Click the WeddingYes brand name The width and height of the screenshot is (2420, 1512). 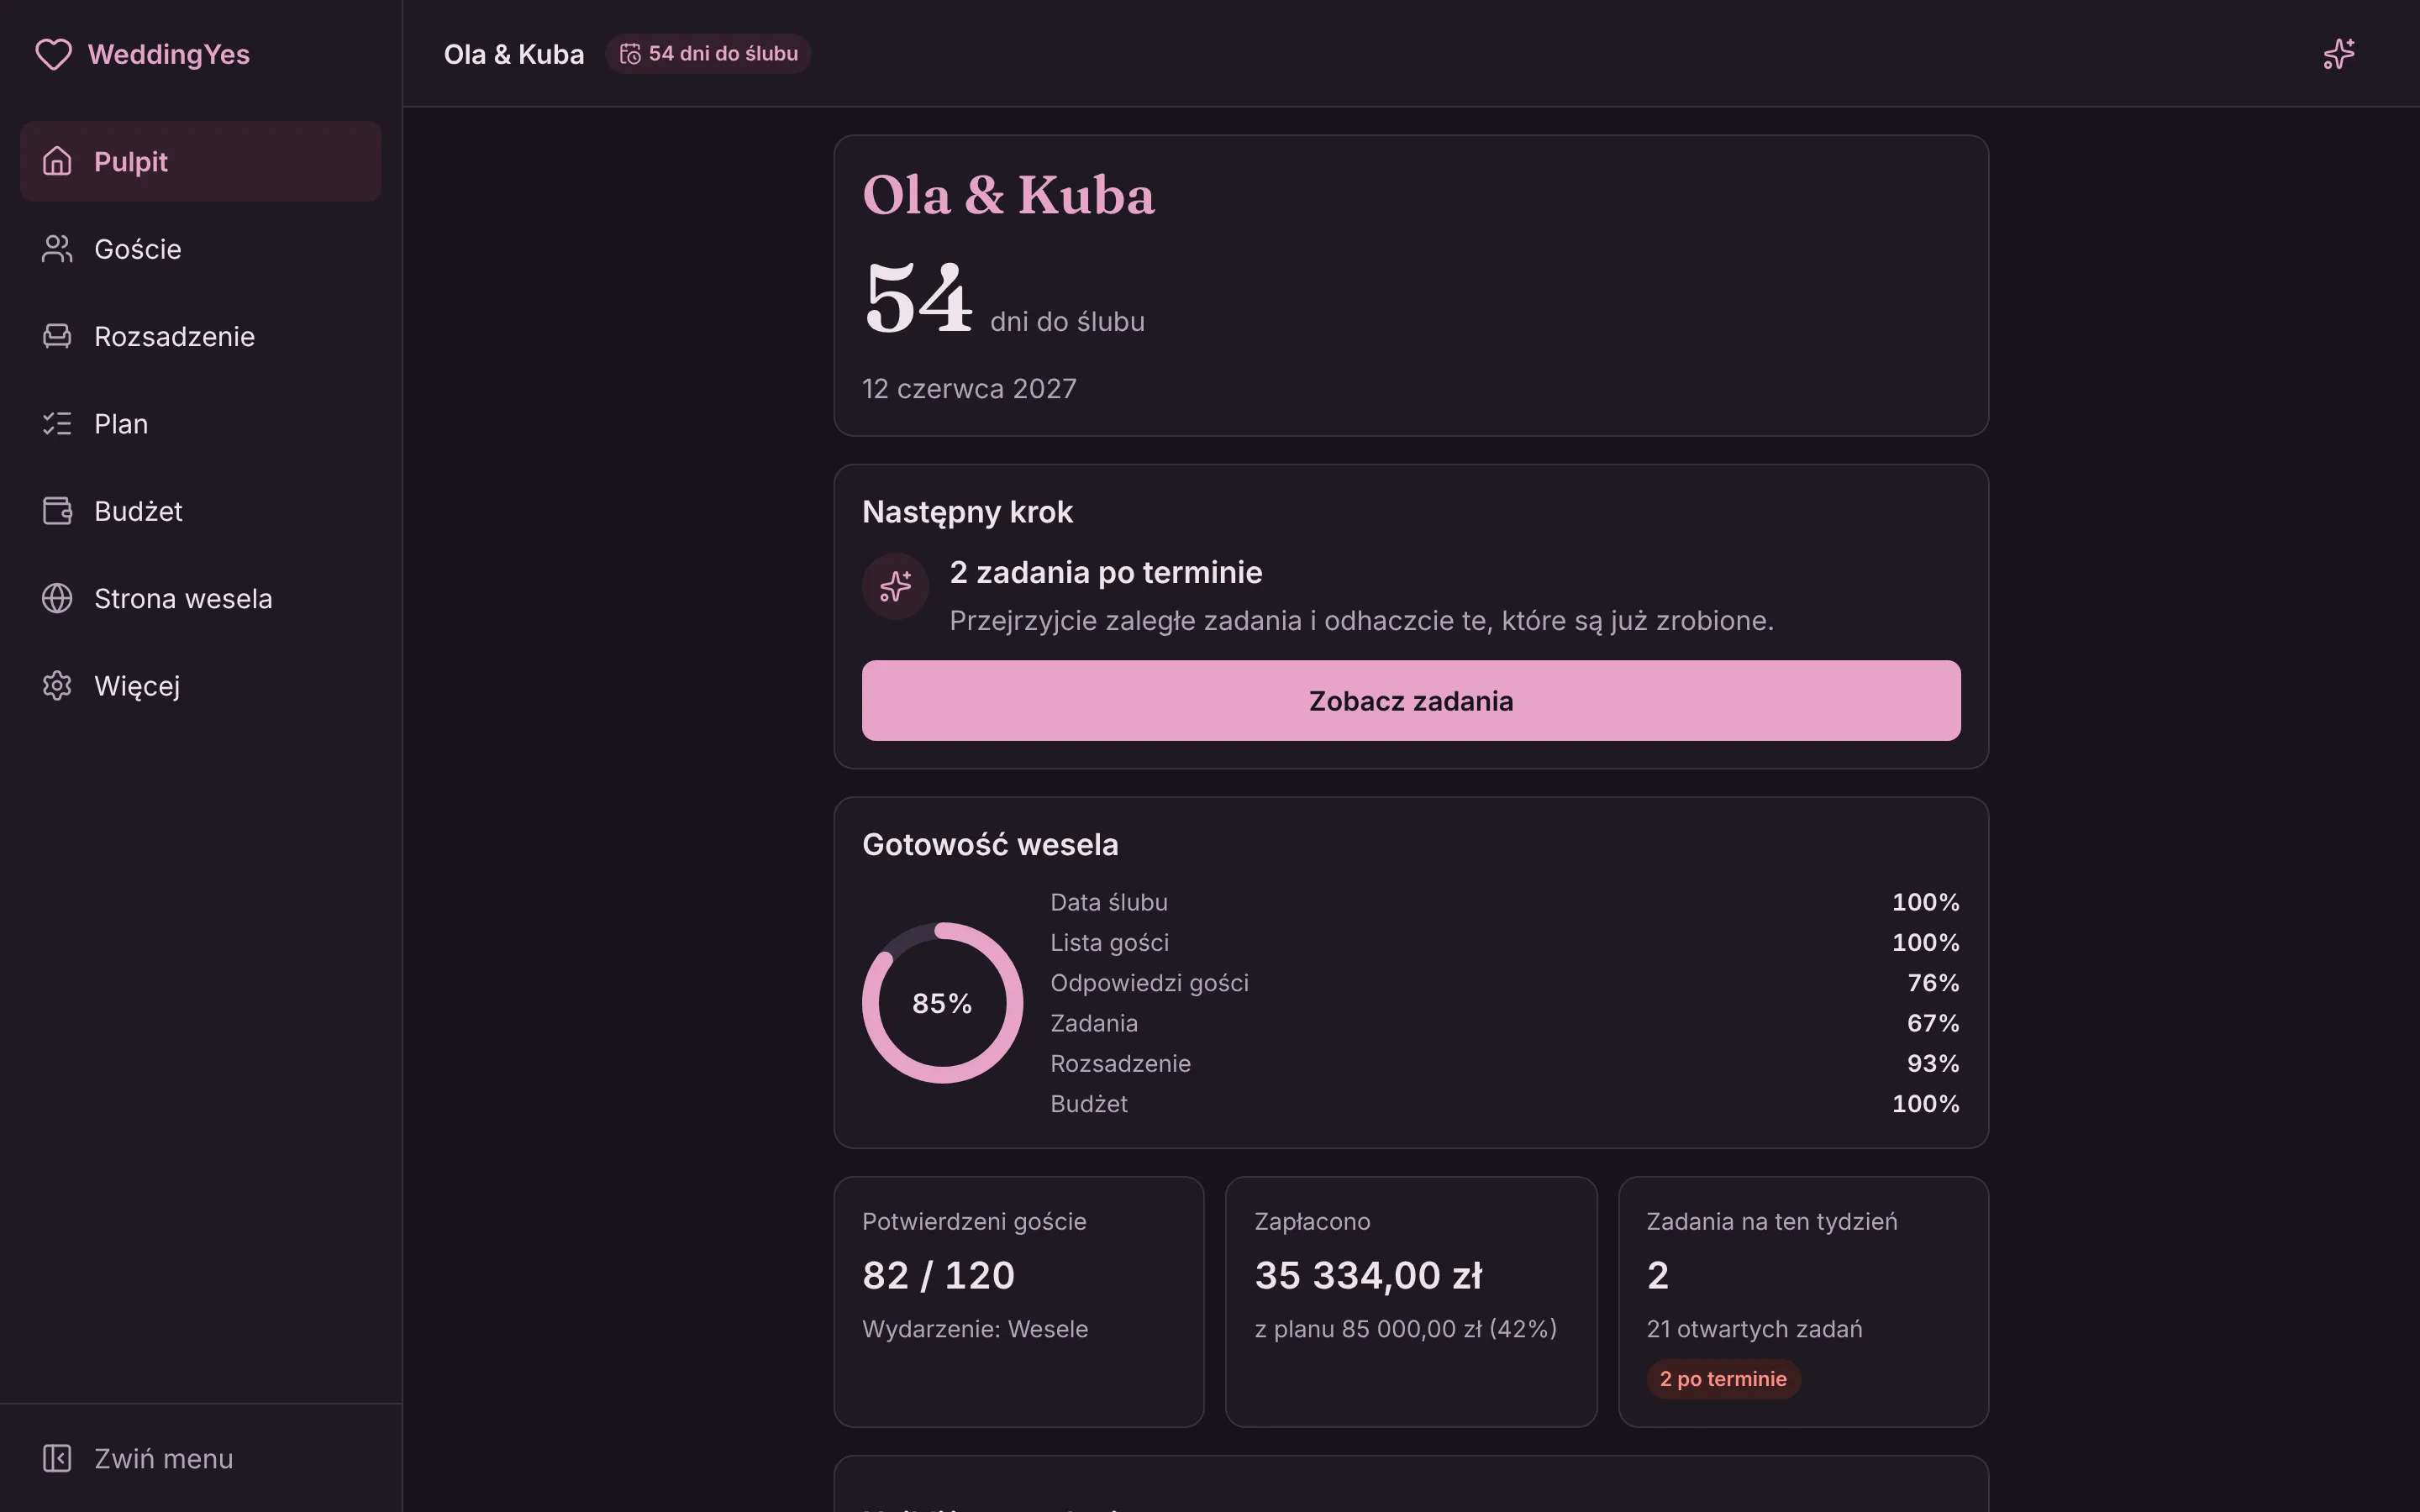[169, 54]
